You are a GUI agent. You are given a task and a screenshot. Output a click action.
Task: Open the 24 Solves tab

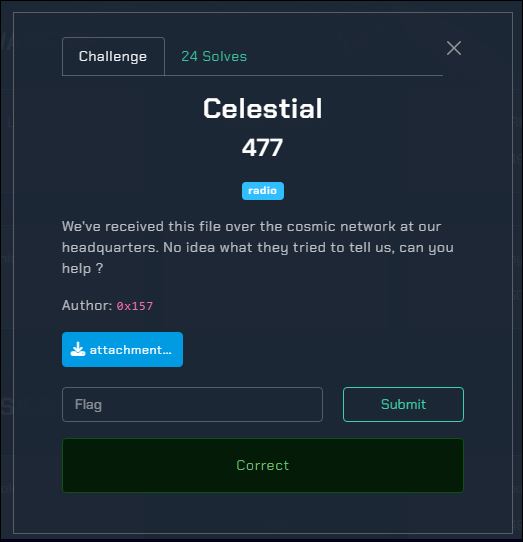click(x=214, y=56)
